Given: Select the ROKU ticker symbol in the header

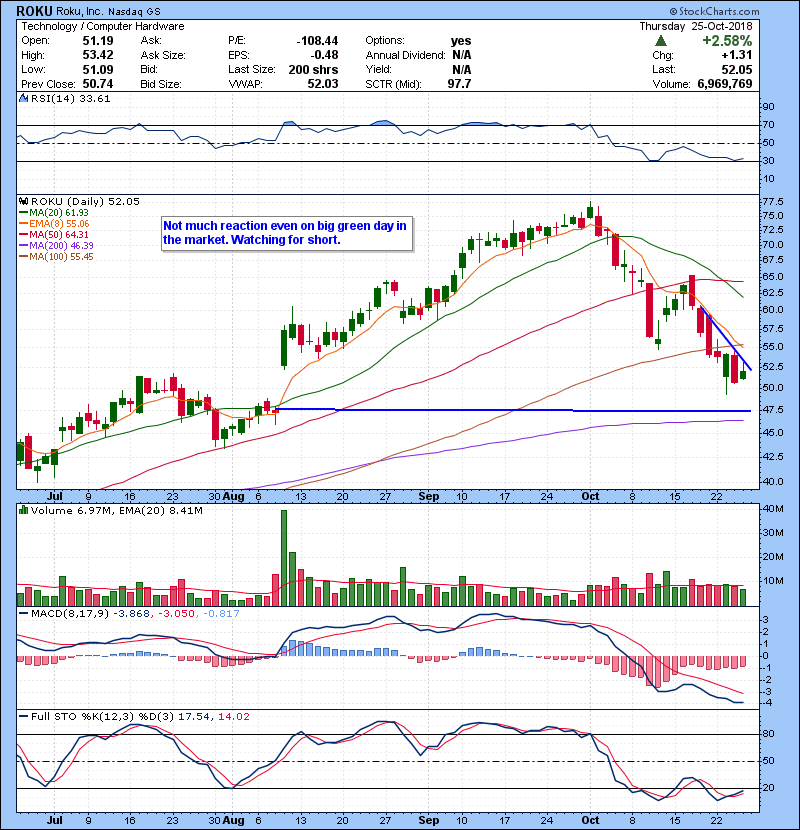Looking at the screenshot, I should click(x=34, y=11).
